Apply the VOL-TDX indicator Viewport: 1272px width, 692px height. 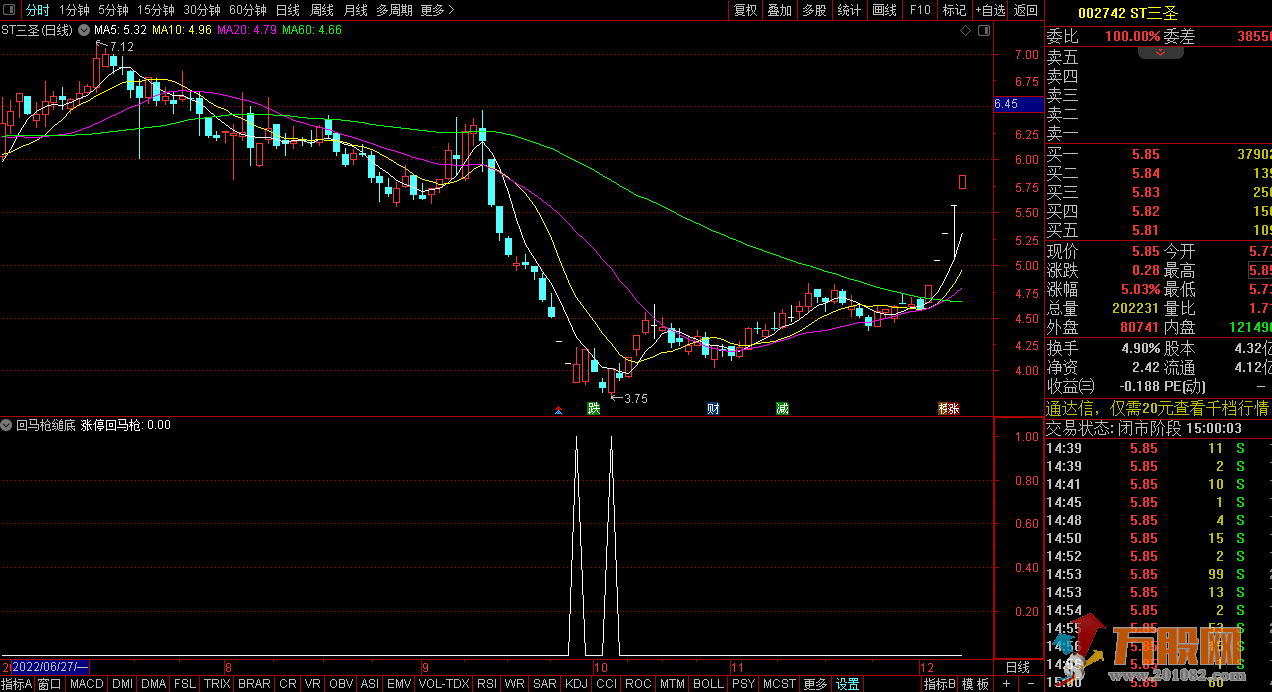443,684
